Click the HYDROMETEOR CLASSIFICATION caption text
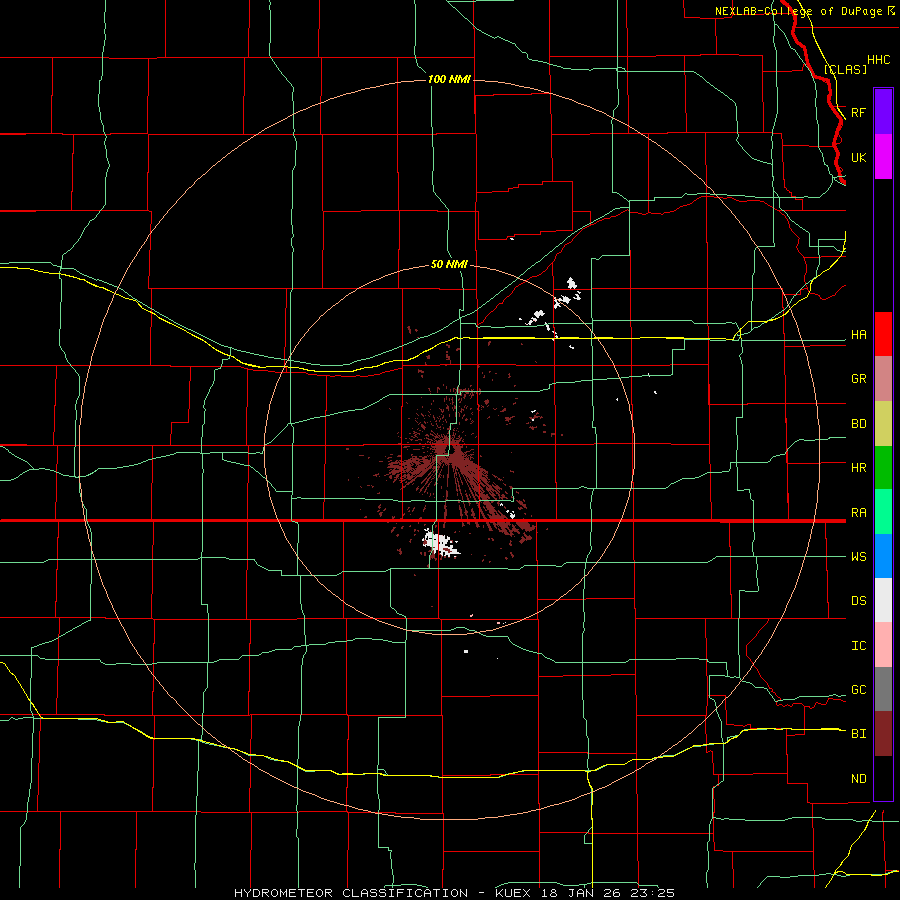This screenshot has height=900, width=900. [x=351, y=893]
